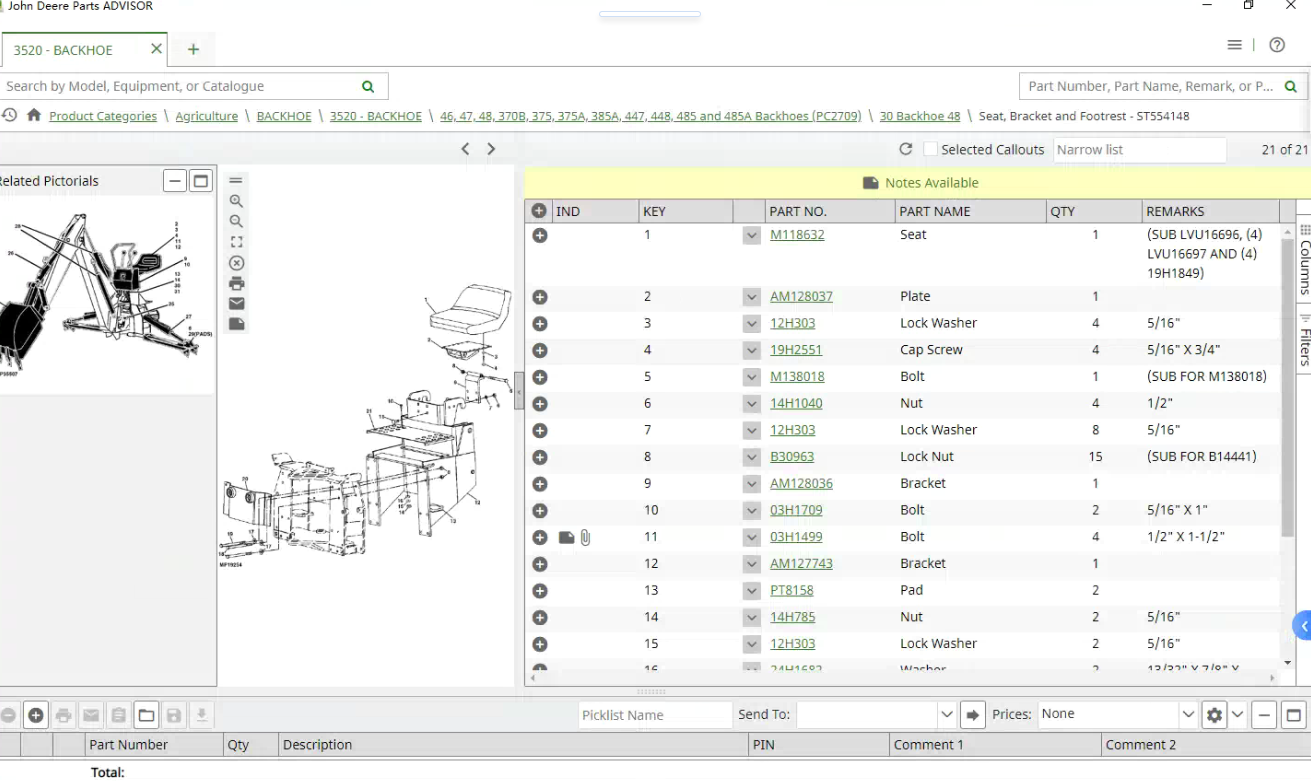Open the hamburger menu at top right
Viewport: 1311px width, 781px height.
pyautogui.click(x=1235, y=45)
